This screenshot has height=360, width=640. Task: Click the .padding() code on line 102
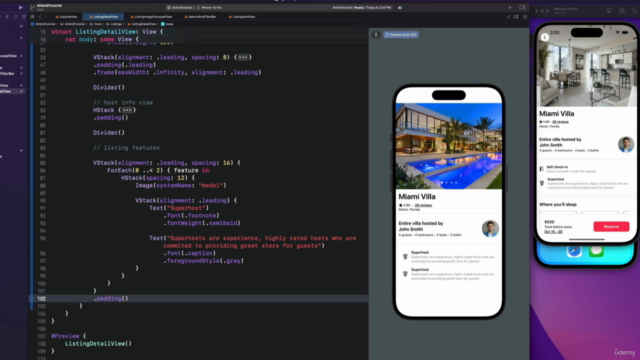tap(111, 298)
